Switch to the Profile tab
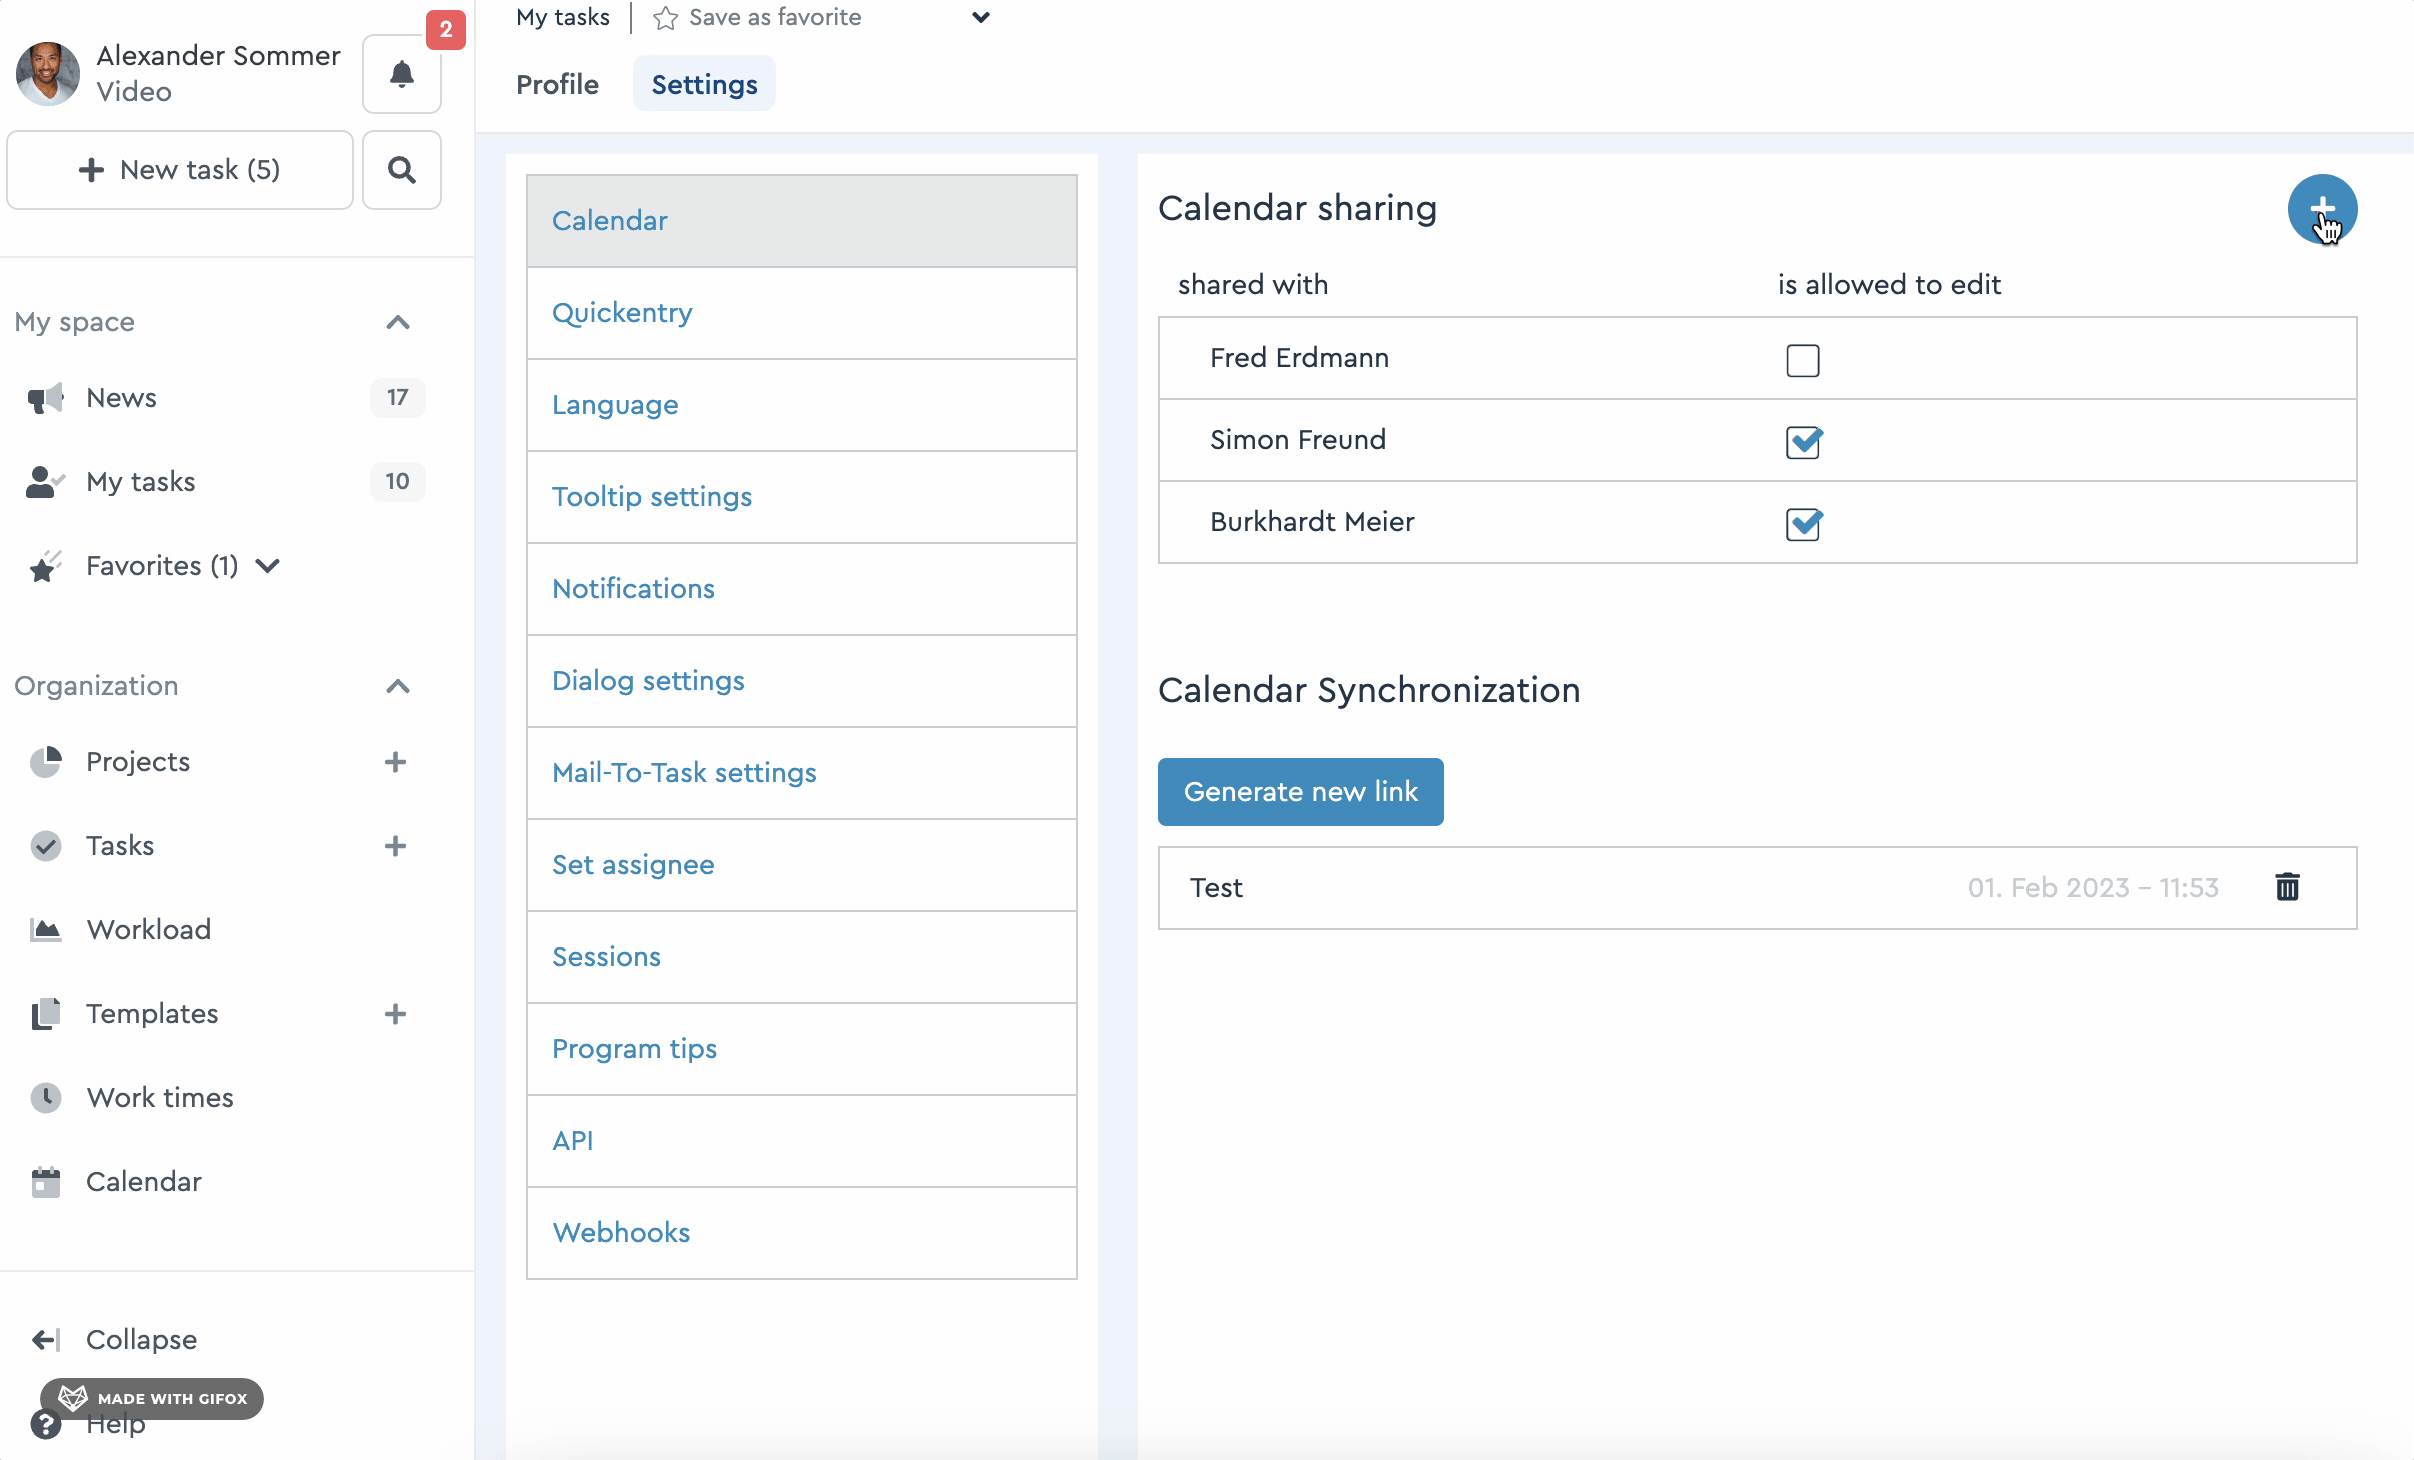The width and height of the screenshot is (2414, 1460). [557, 85]
